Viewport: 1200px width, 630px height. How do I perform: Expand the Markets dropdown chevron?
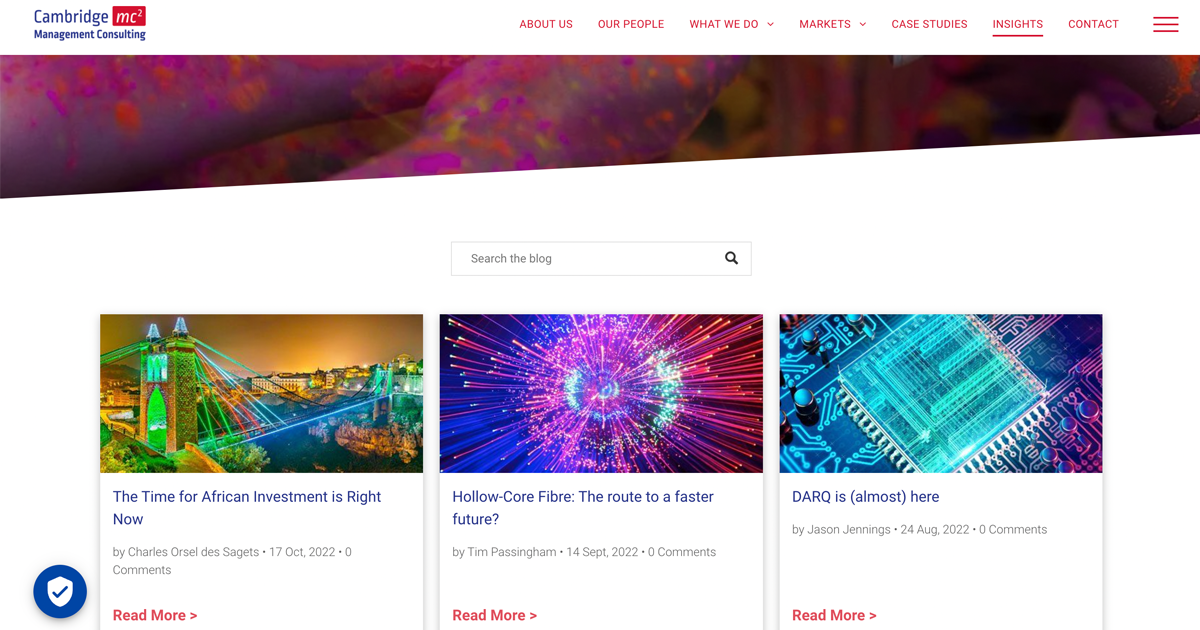tap(862, 25)
